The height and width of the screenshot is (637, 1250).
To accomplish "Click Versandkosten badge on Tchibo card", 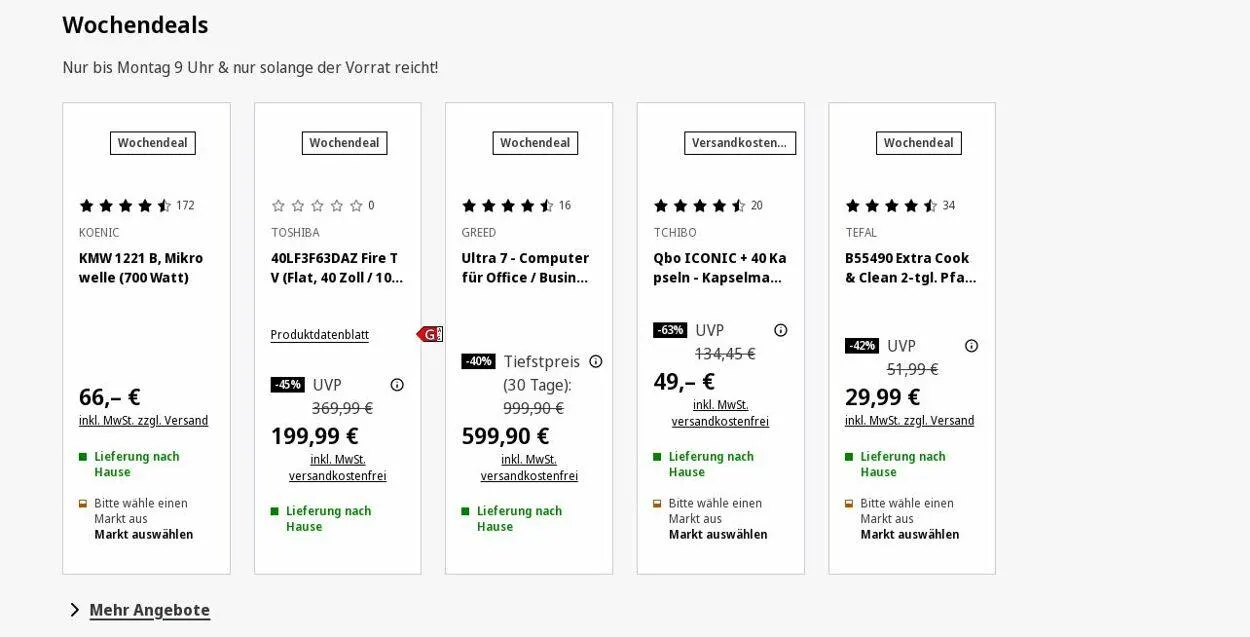I will click(x=739, y=143).
